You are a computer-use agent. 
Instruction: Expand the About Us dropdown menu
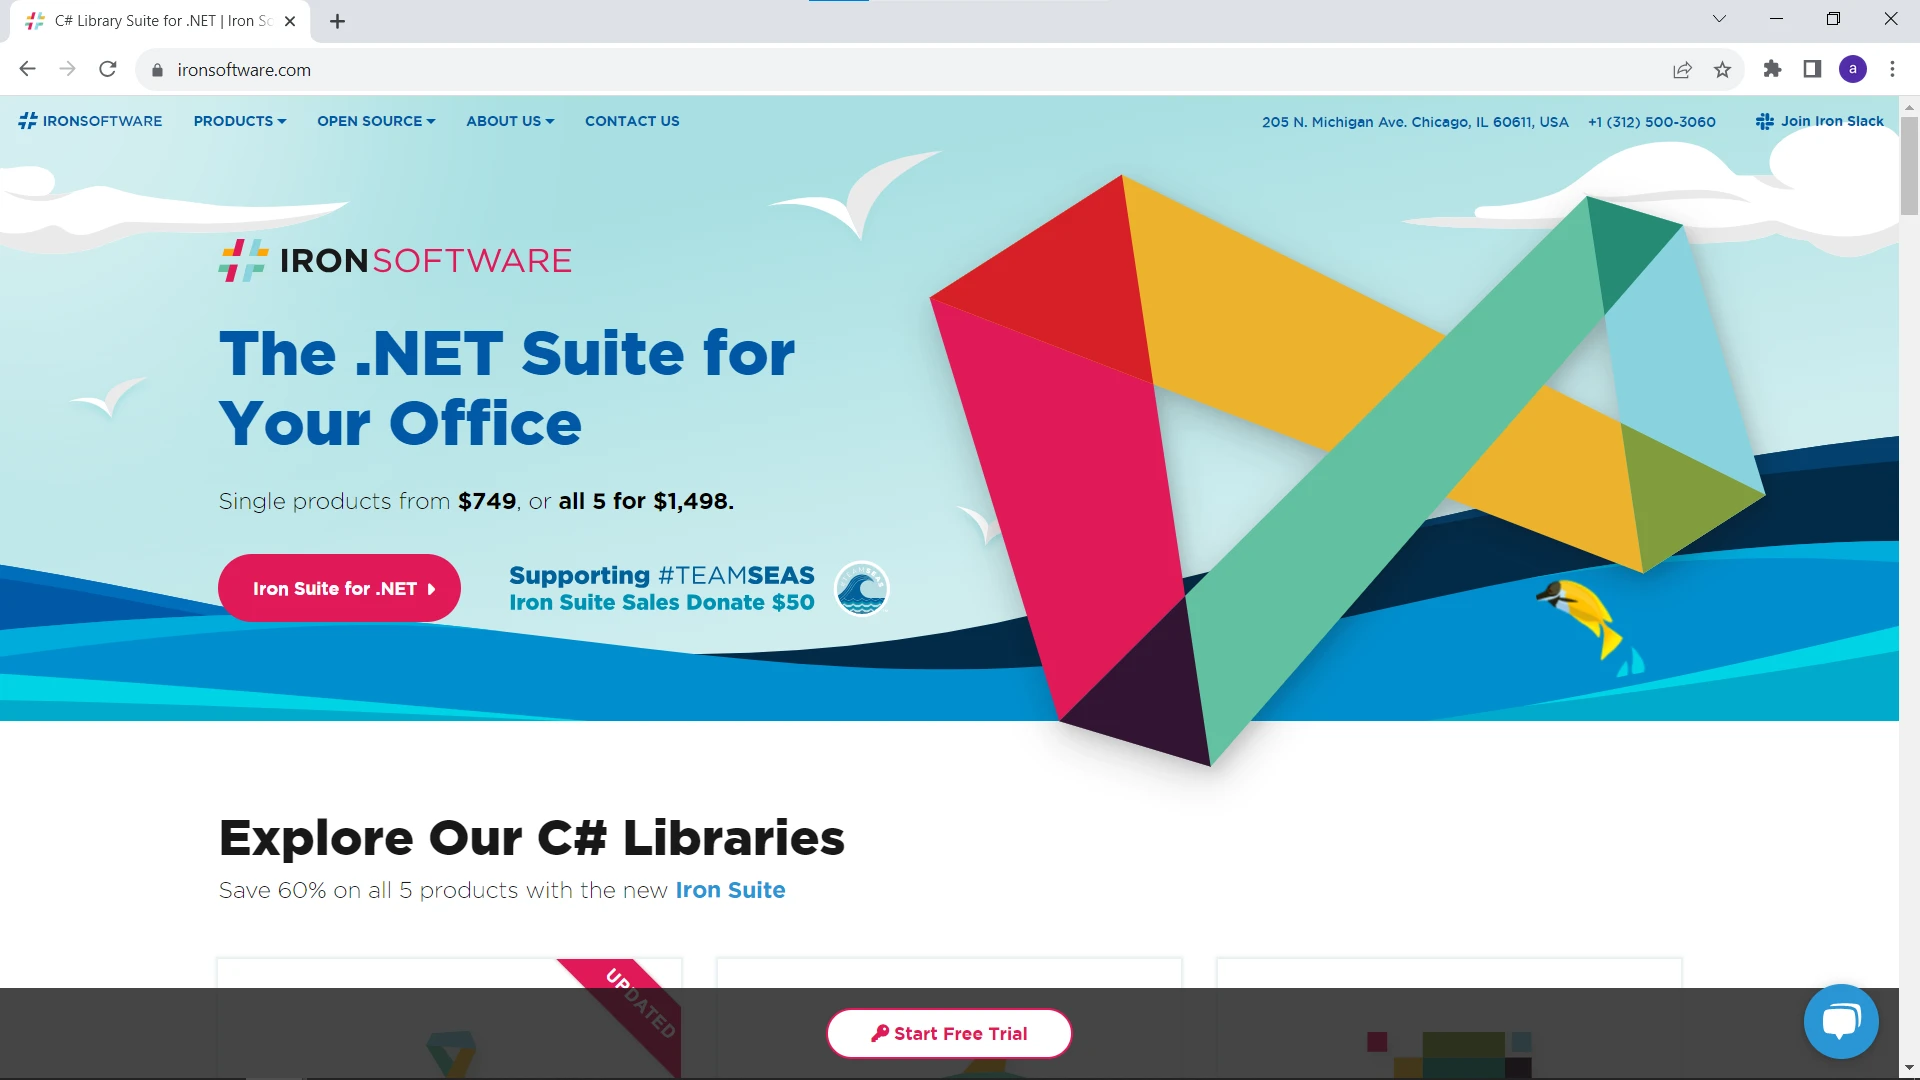pyautogui.click(x=509, y=121)
